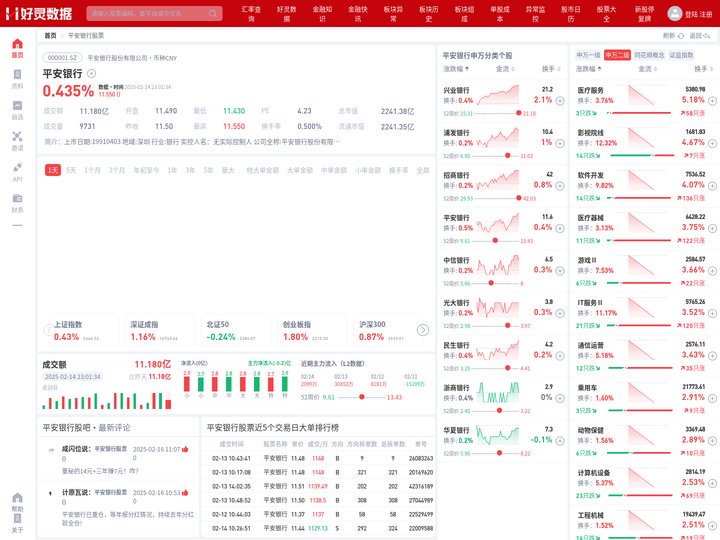Image resolution: width=720 pixels, height=540 pixels.
Task: Open 股市日历 in top menu
Action: point(571,13)
